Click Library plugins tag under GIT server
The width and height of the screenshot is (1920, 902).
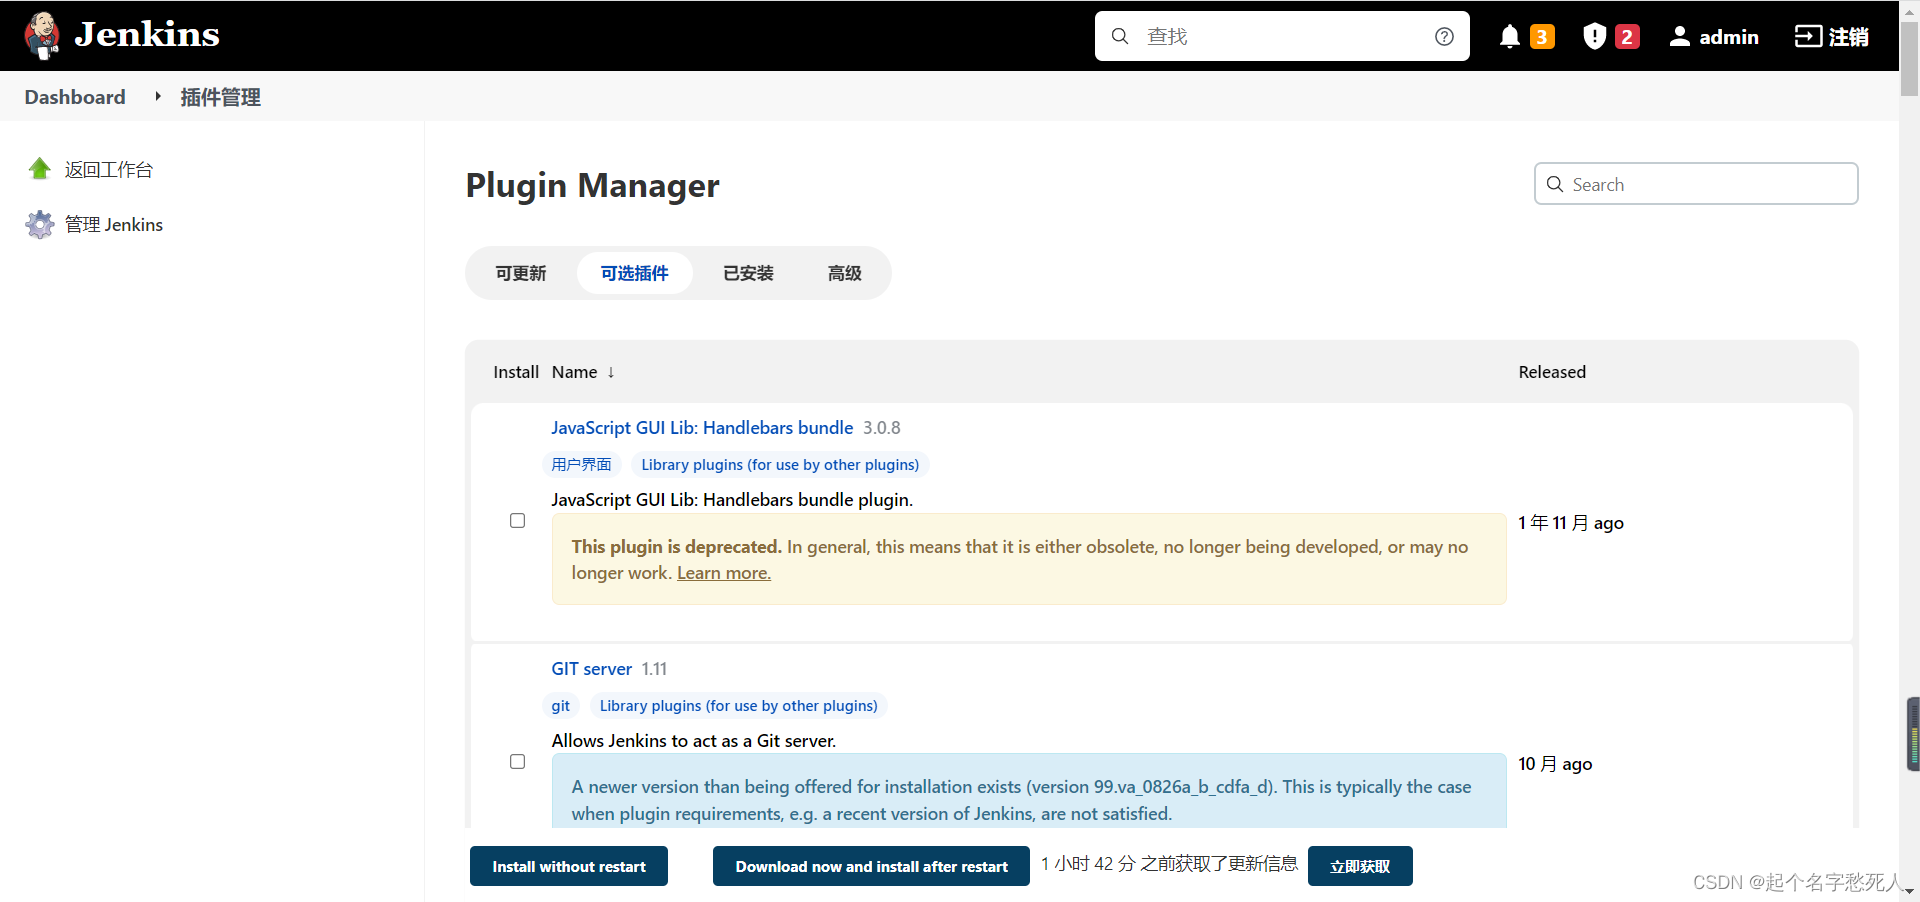739,706
